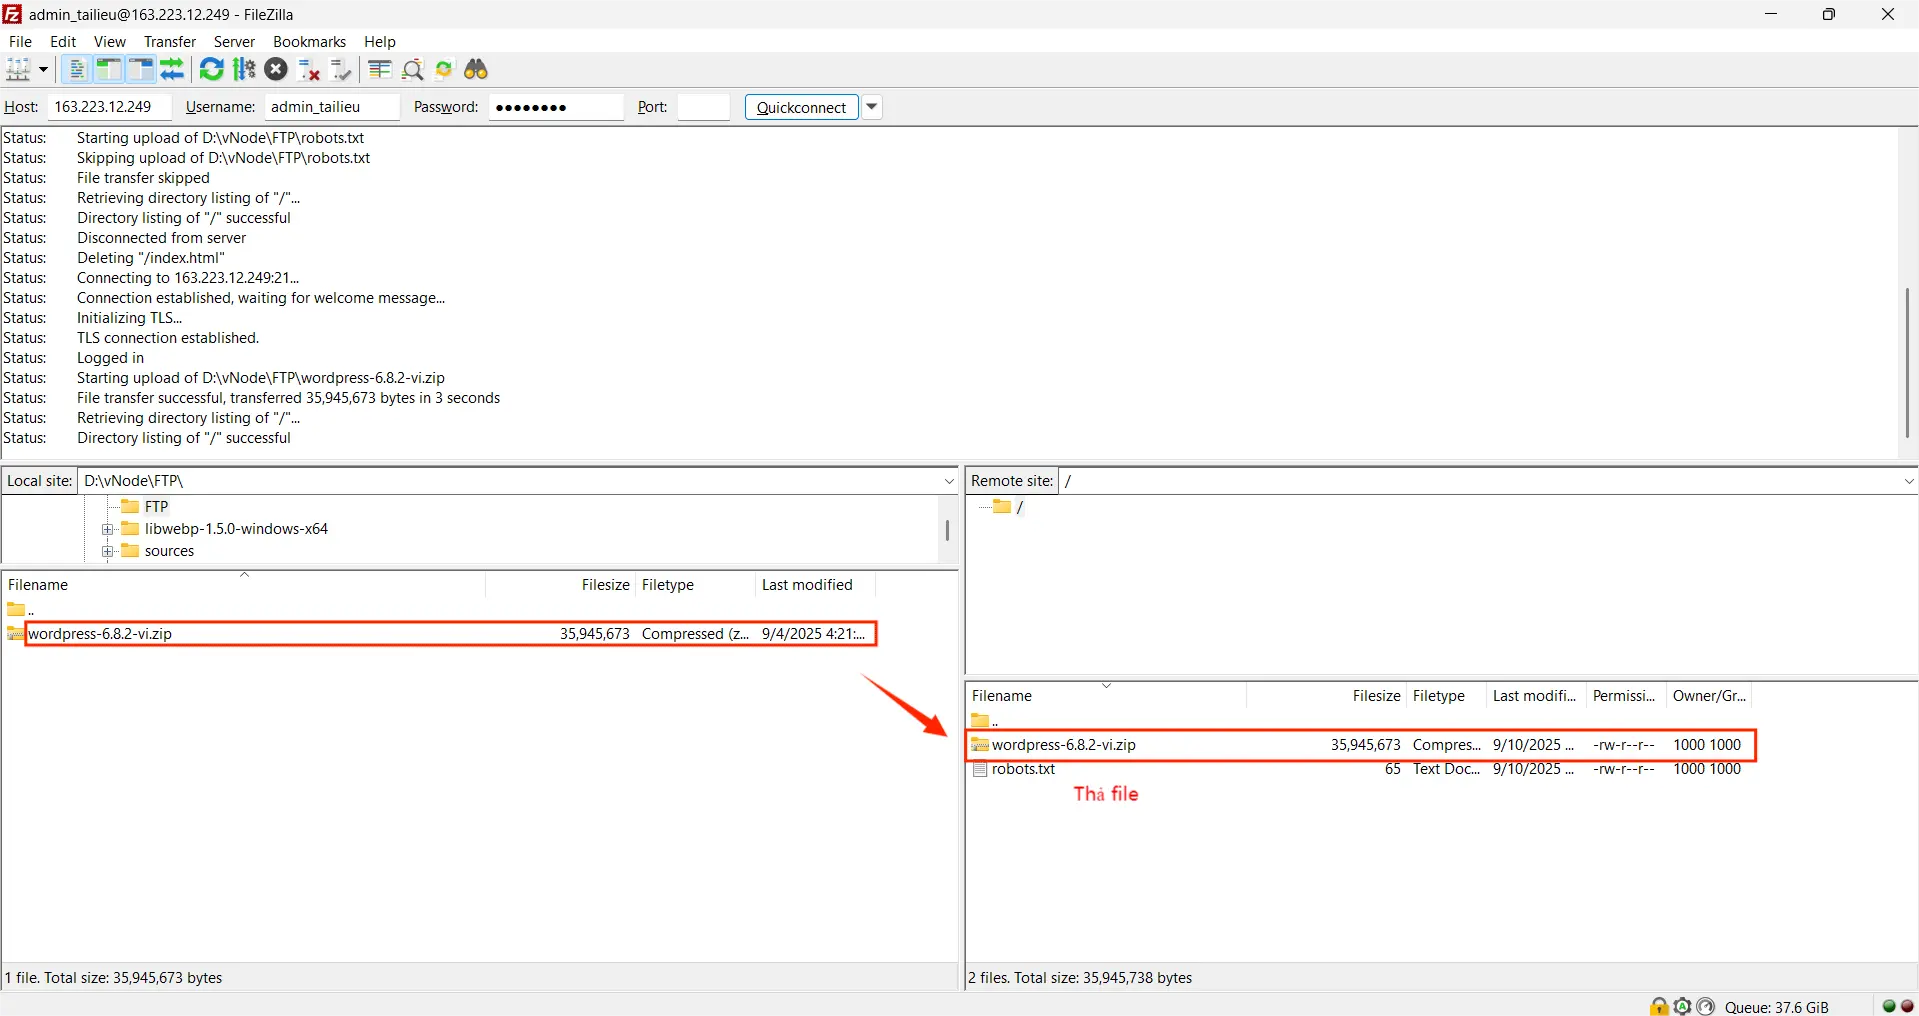Sort remote list by Owner/Group column
The image size is (1919, 1016).
click(x=1710, y=696)
